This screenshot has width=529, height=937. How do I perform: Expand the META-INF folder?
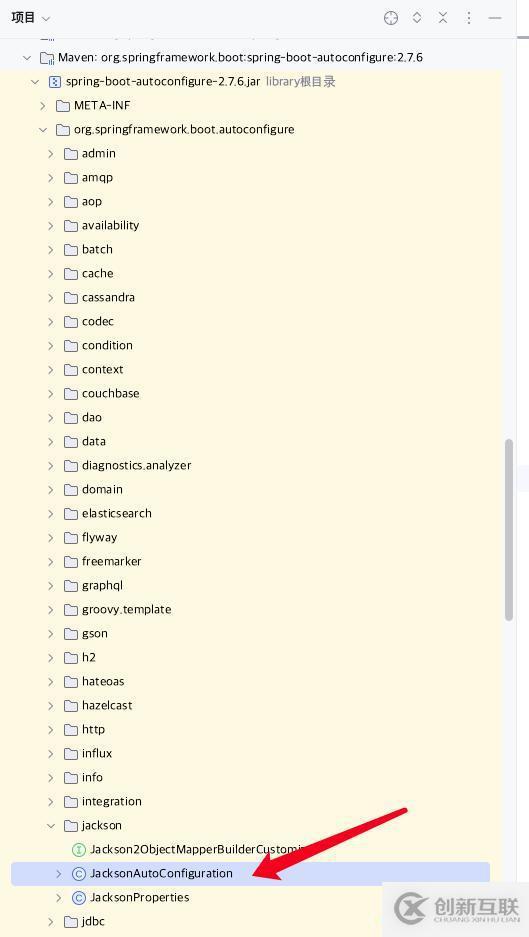42,106
